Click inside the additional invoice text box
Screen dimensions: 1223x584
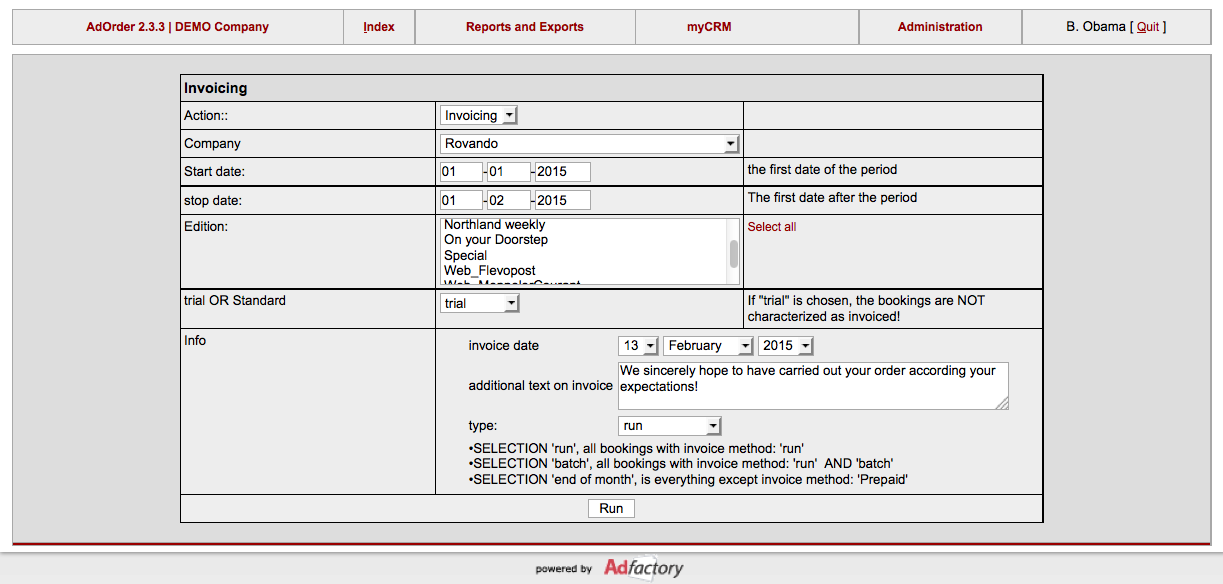coord(812,385)
